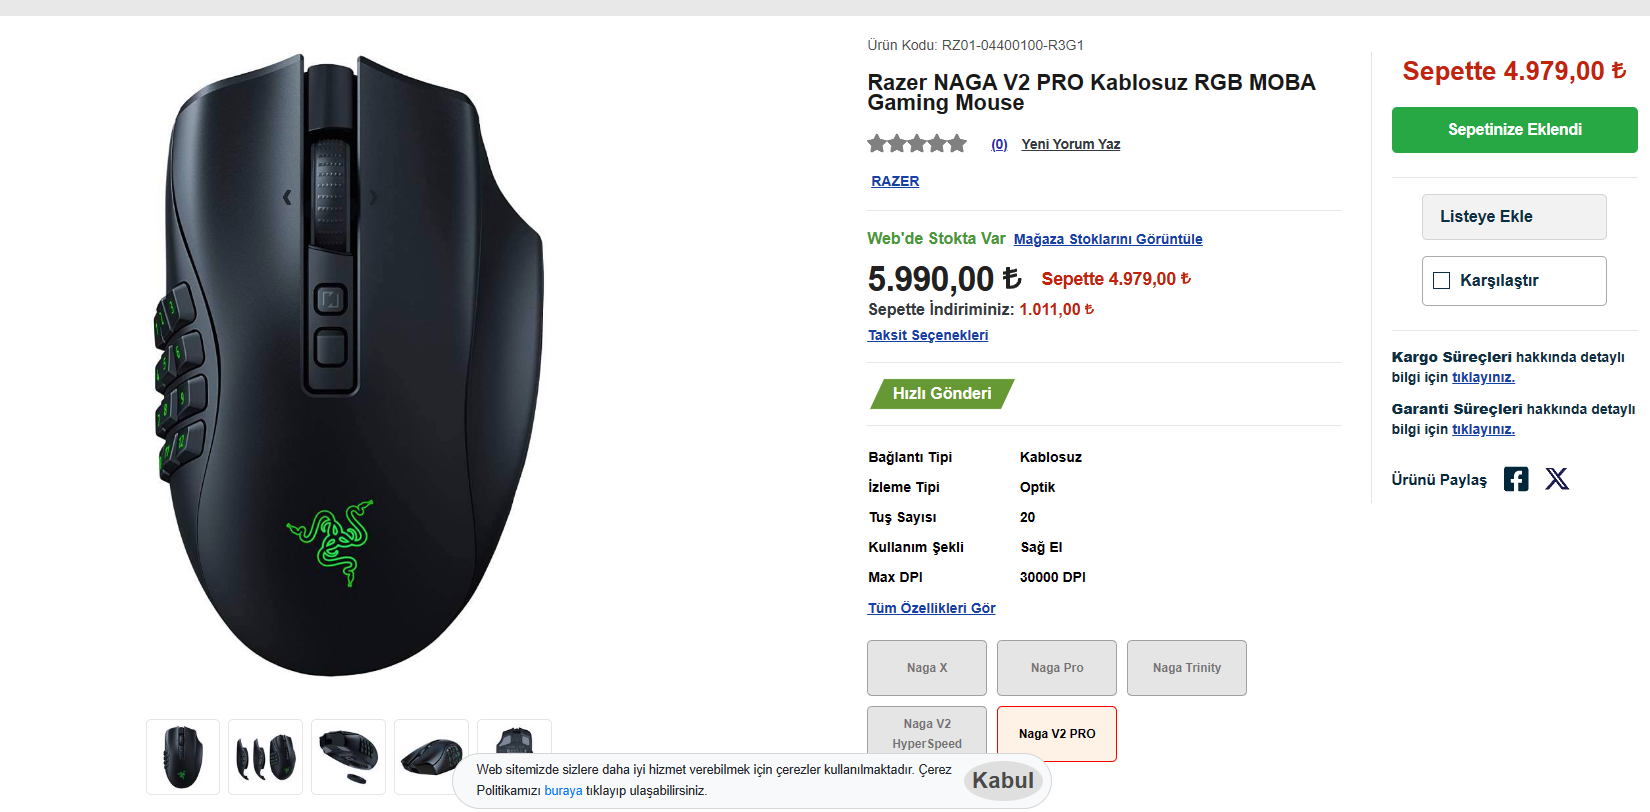The width and height of the screenshot is (1650, 812).
Task: Choose the Naga Trinity variant
Action: click(1187, 668)
